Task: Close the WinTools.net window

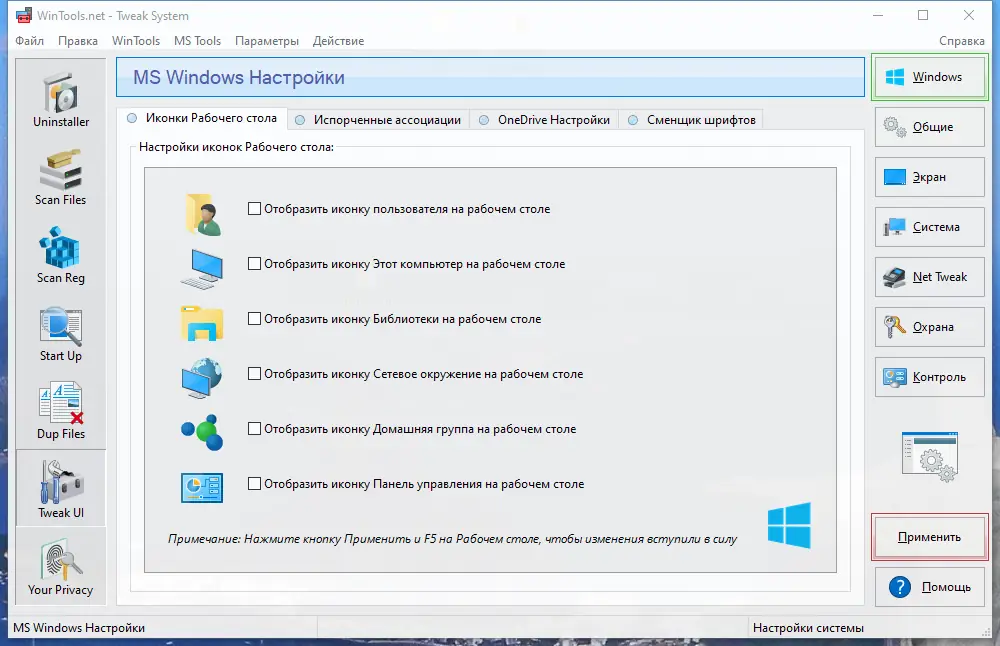Action: click(x=969, y=15)
